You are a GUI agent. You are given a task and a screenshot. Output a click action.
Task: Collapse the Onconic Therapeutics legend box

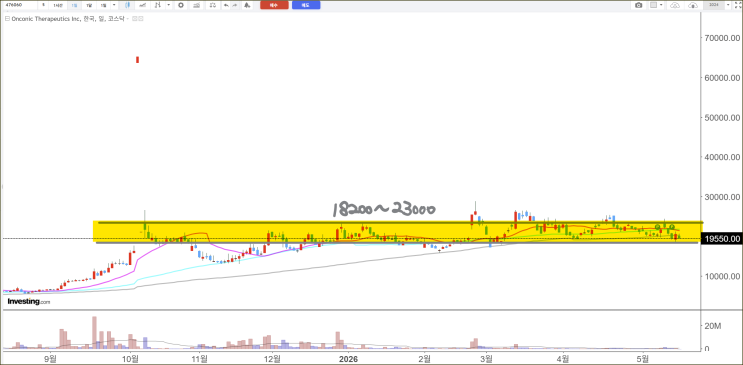click(x=7, y=18)
